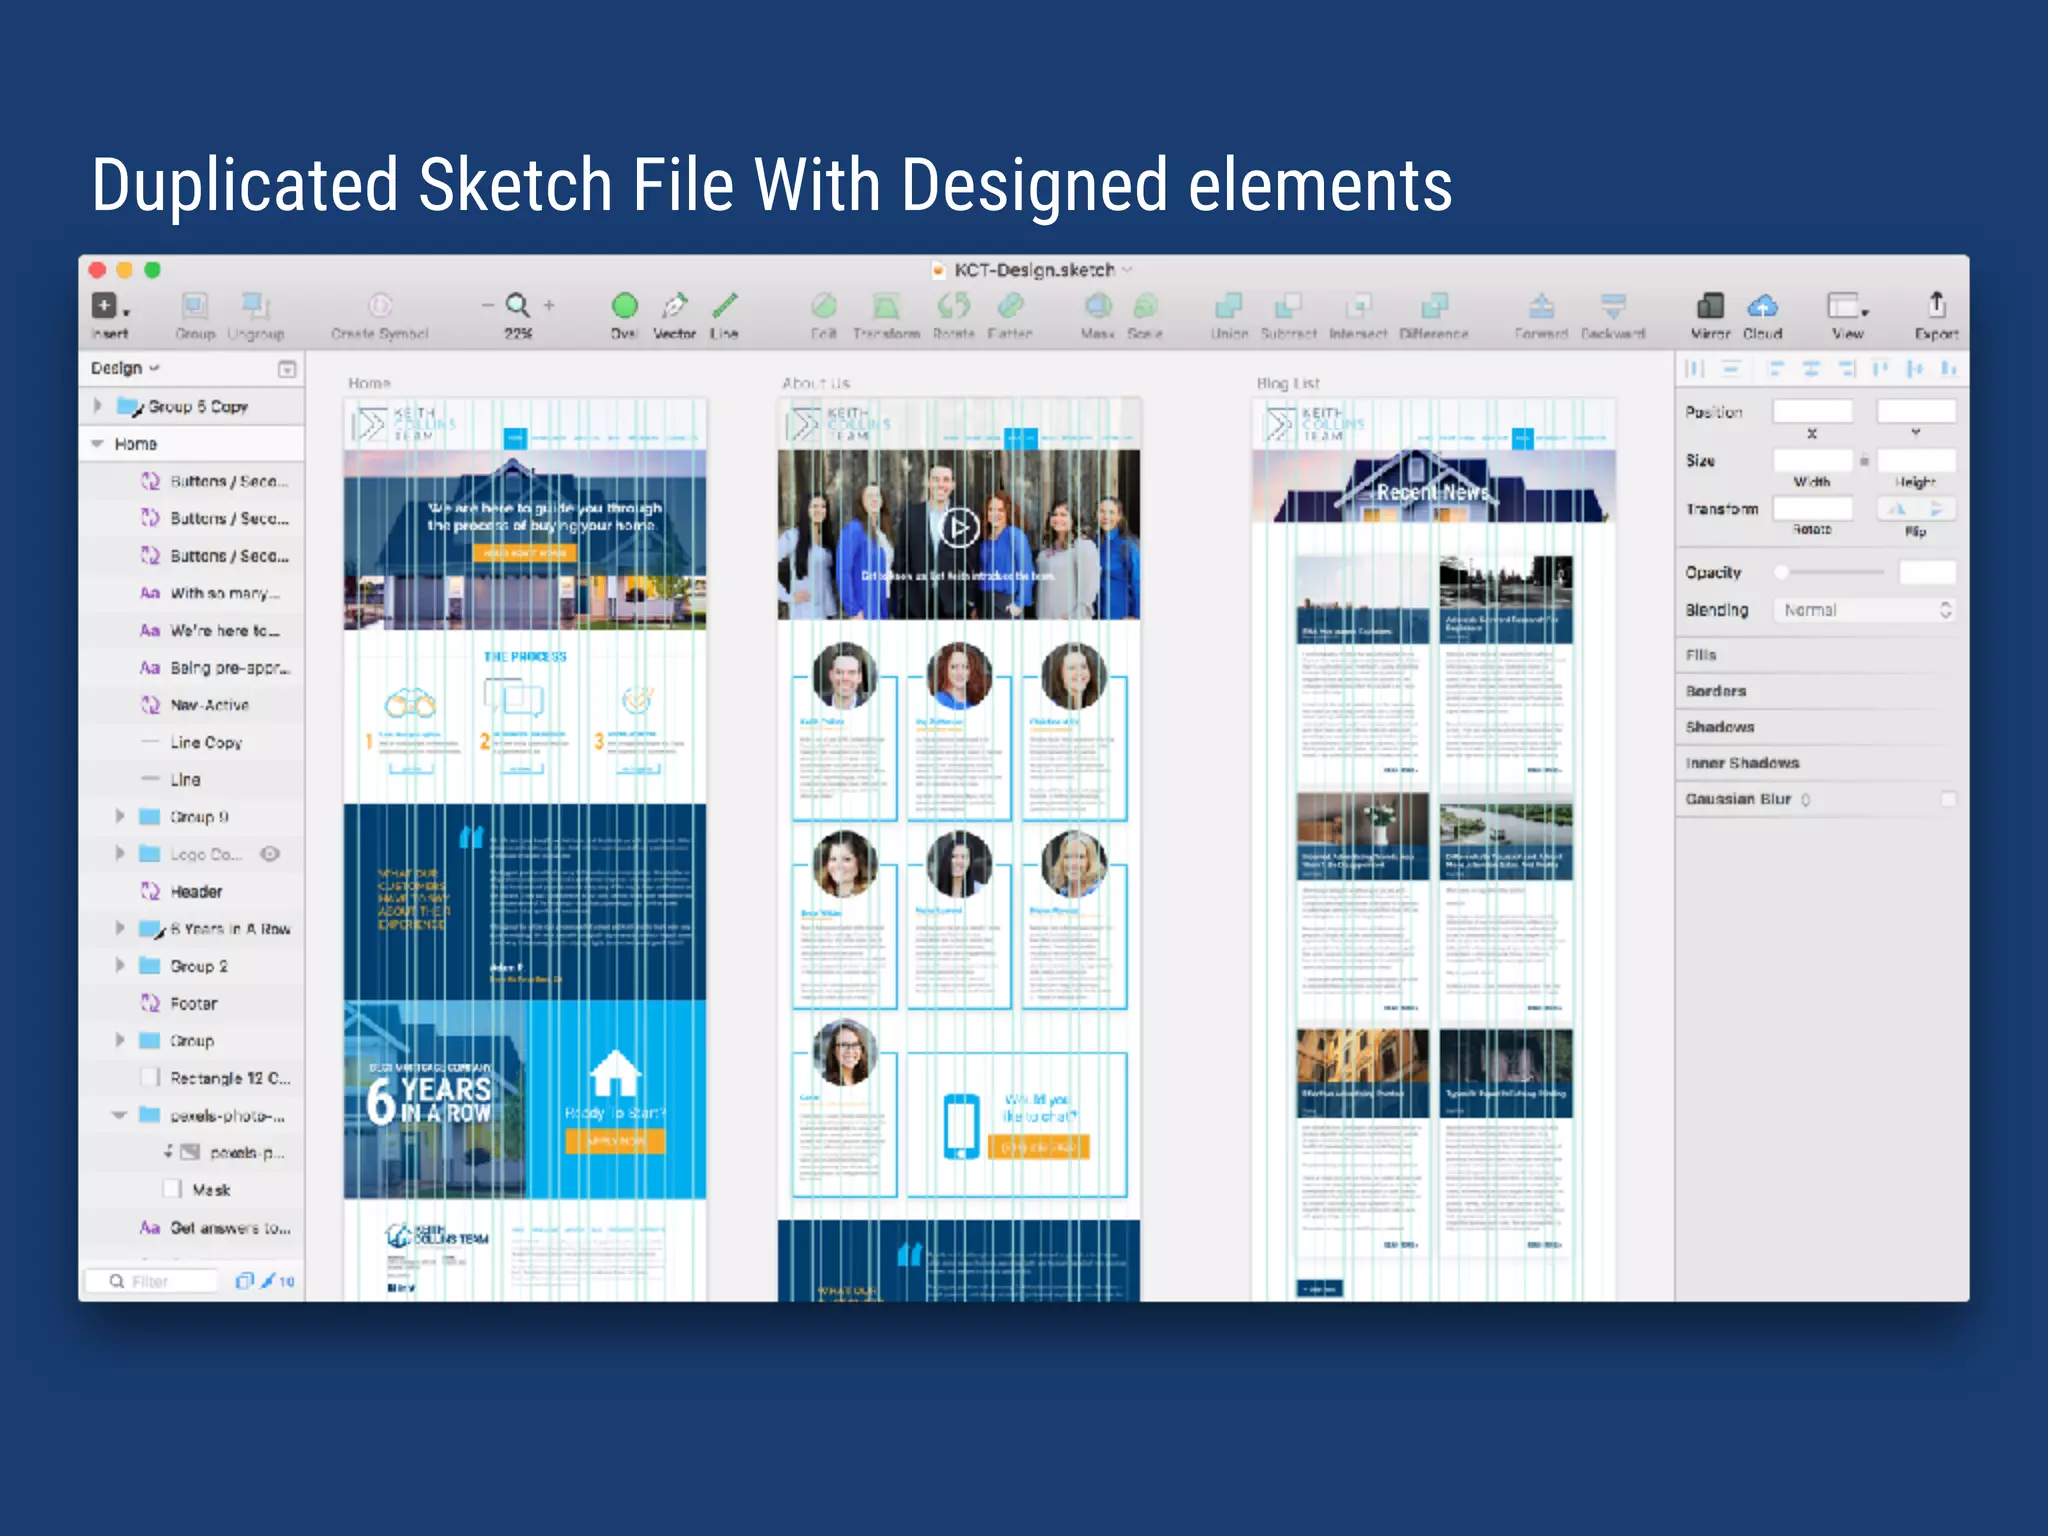Toggle the Gaussian Blur checkbox
The image size is (2048, 1536).
1947,799
